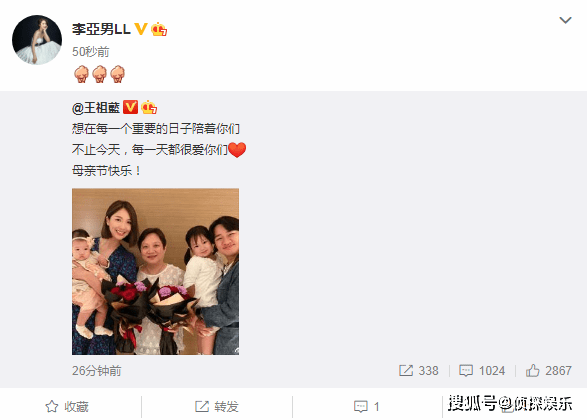587x420 pixels.
Task: Like the original post with 2867 likes
Action: tap(548, 371)
